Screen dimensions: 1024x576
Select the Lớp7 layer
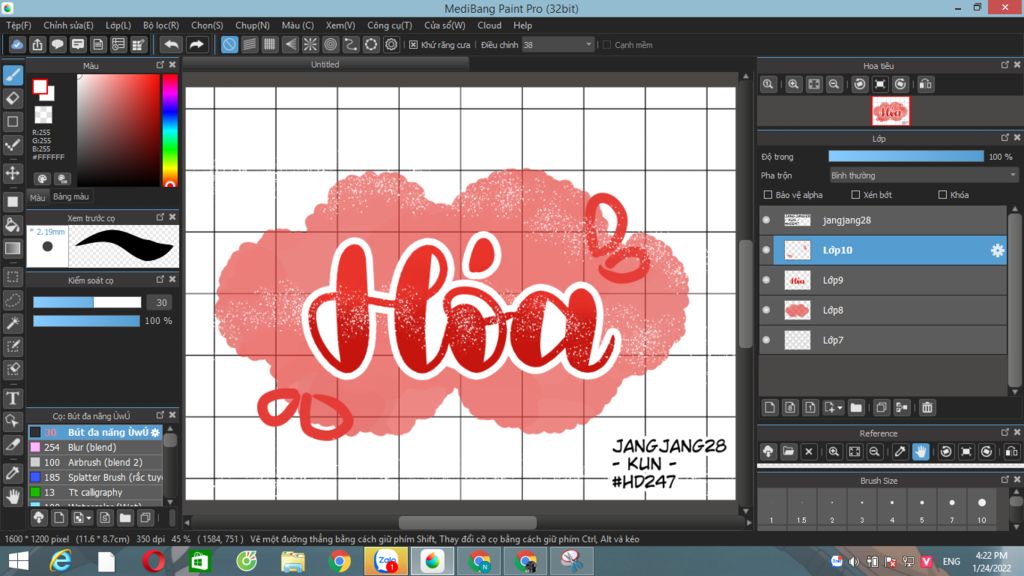pyautogui.click(x=883, y=340)
